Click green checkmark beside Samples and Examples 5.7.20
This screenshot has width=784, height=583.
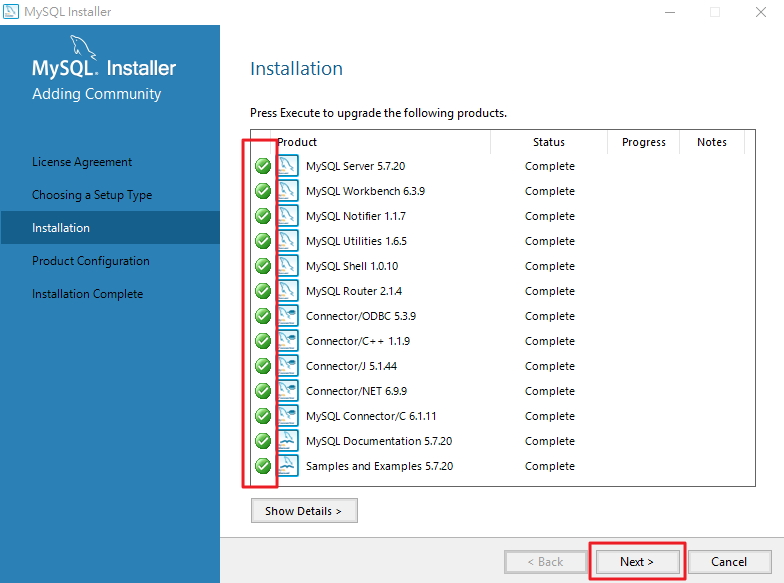click(x=263, y=466)
